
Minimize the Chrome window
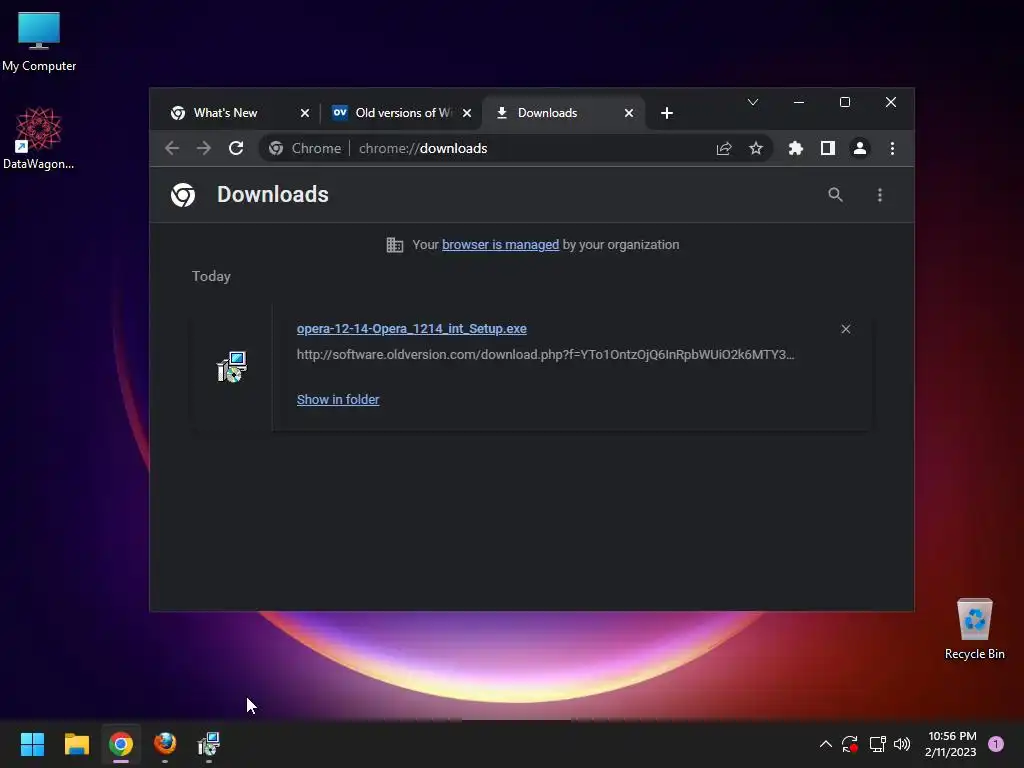pyautogui.click(x=799, y=102)
